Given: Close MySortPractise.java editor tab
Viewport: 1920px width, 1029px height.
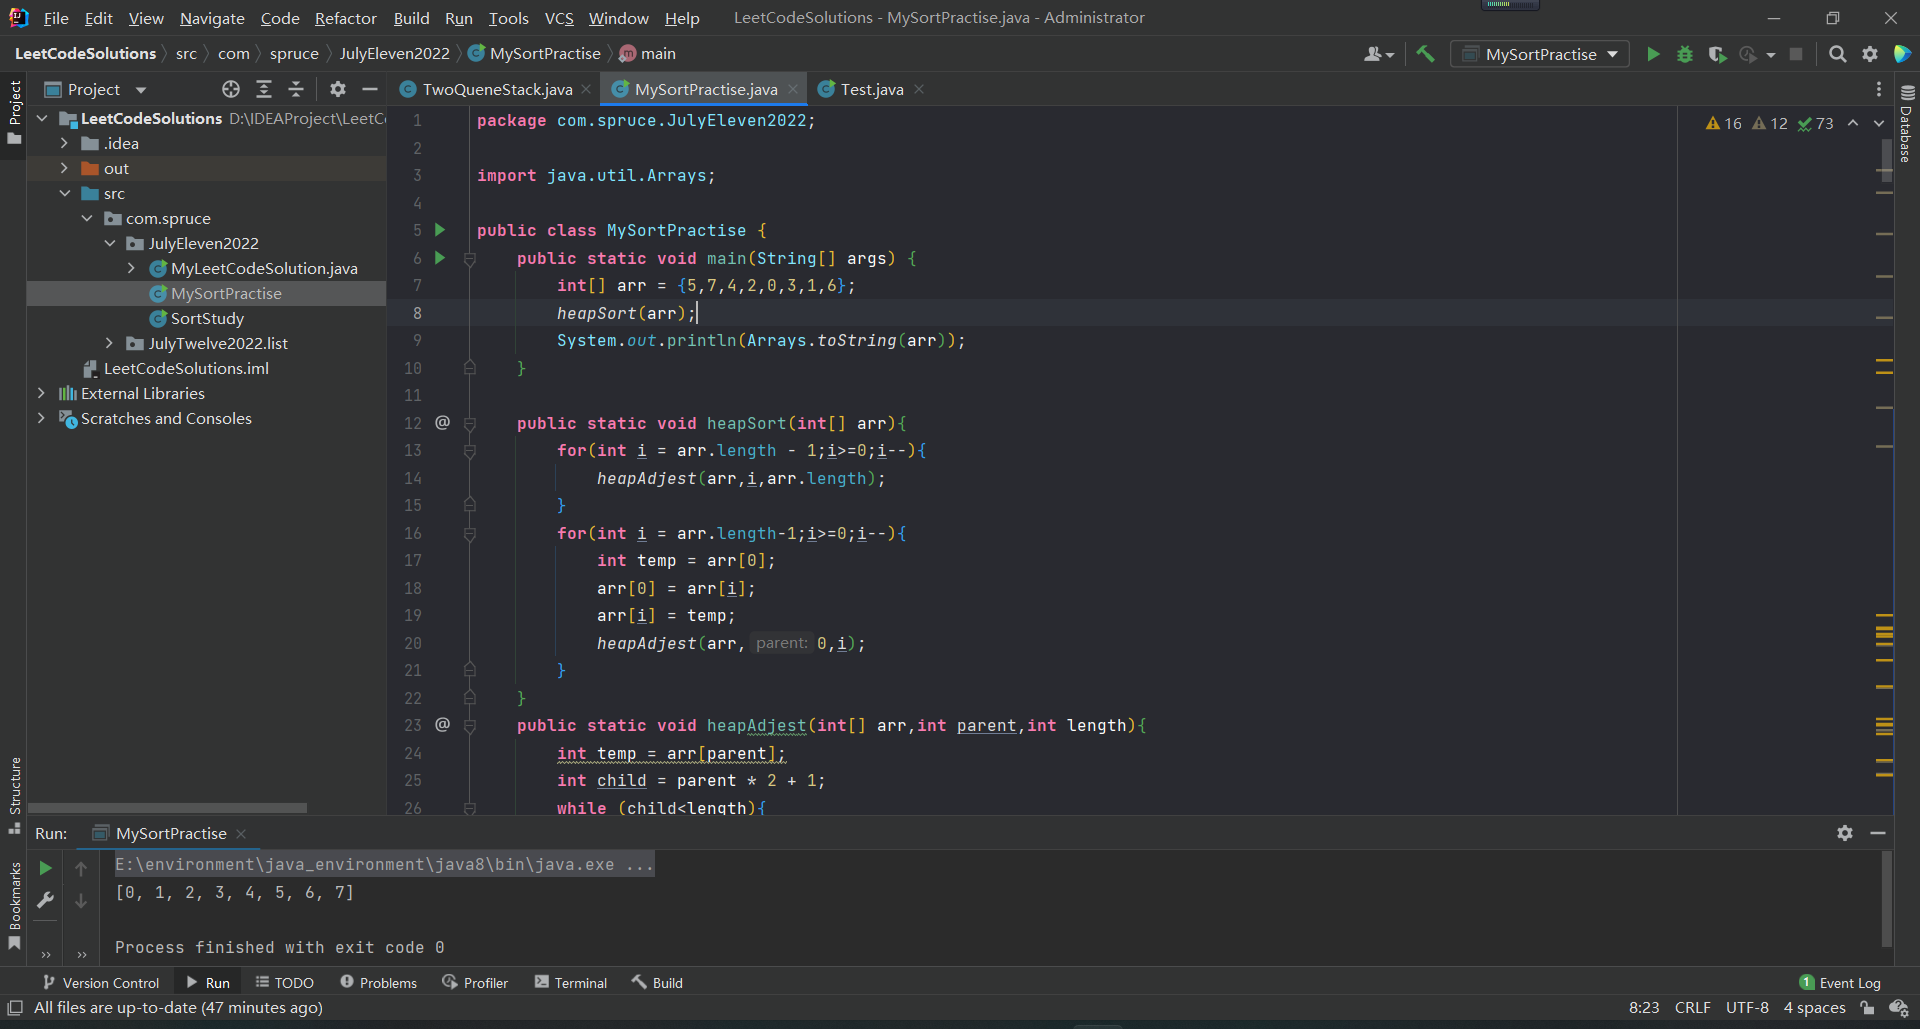Looking at the screenshot, I should point(793,89).
